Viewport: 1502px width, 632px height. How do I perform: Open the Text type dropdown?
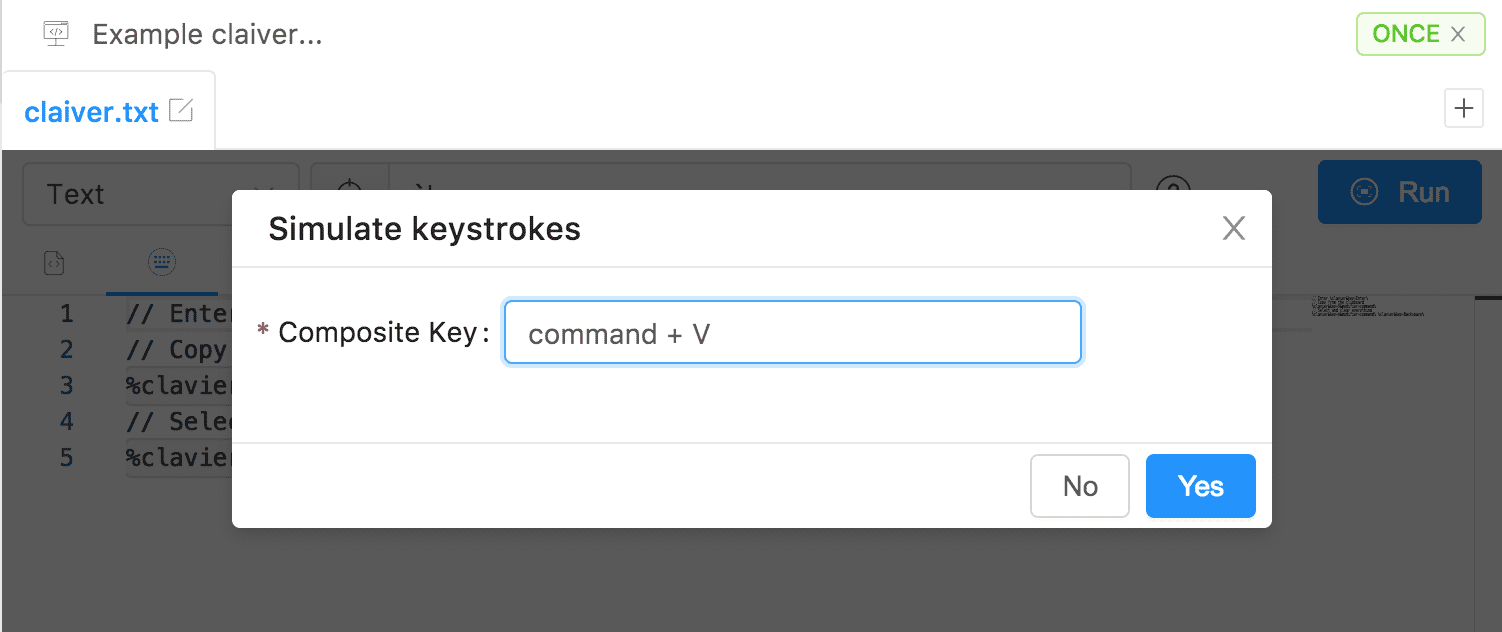point(160,194)
